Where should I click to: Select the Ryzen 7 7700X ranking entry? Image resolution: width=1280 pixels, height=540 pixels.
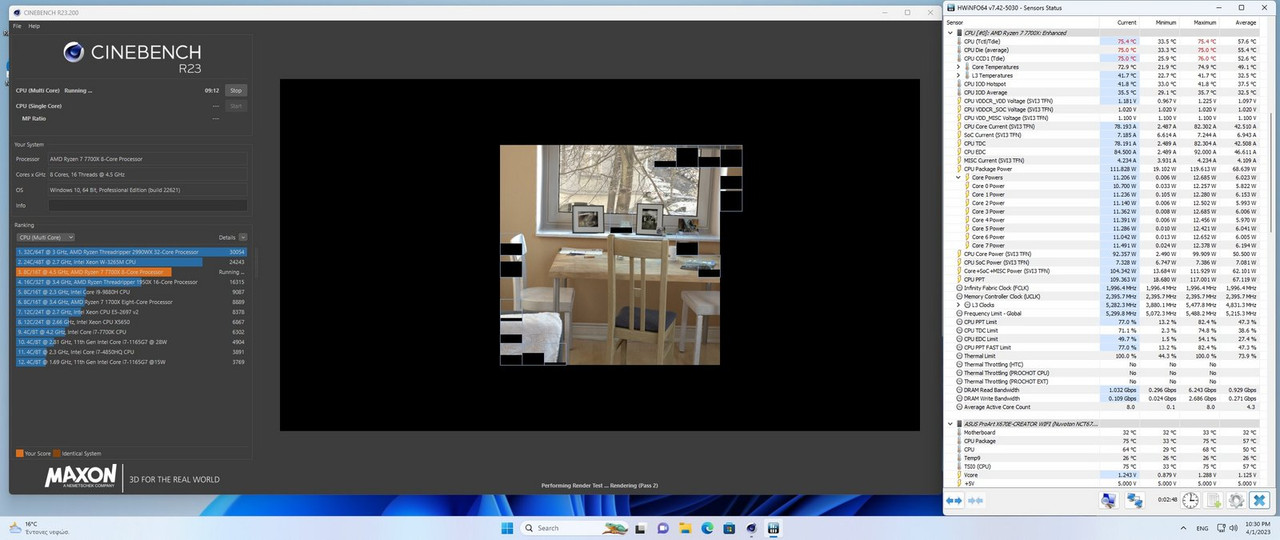click(x=131, y=272)
